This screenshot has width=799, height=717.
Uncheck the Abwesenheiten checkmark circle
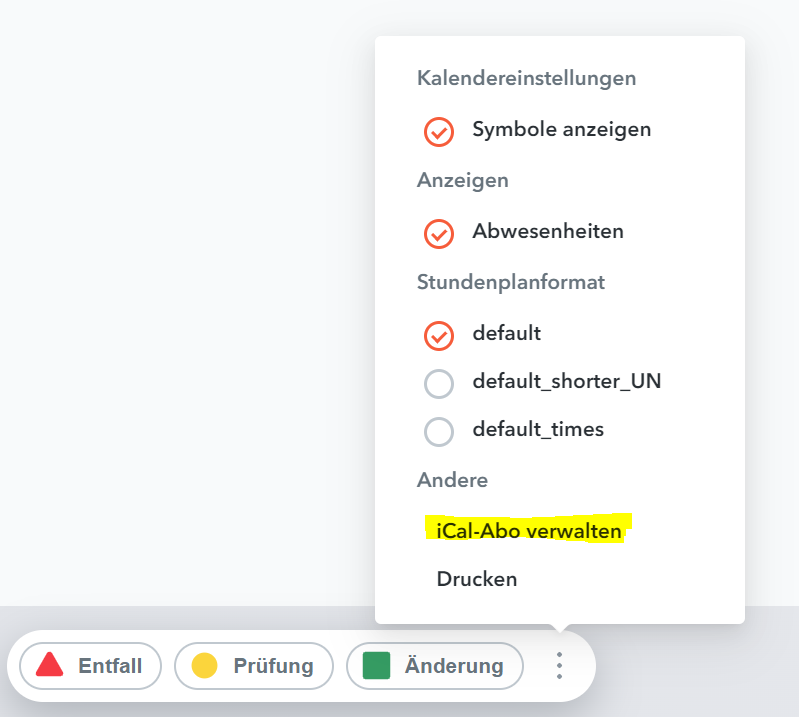tap(439, 233)
